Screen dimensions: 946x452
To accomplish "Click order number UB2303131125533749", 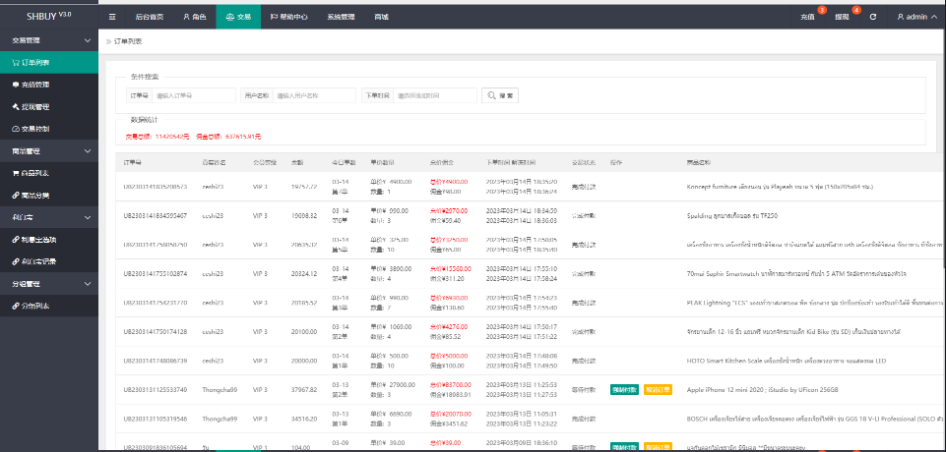I will (155, 390).
